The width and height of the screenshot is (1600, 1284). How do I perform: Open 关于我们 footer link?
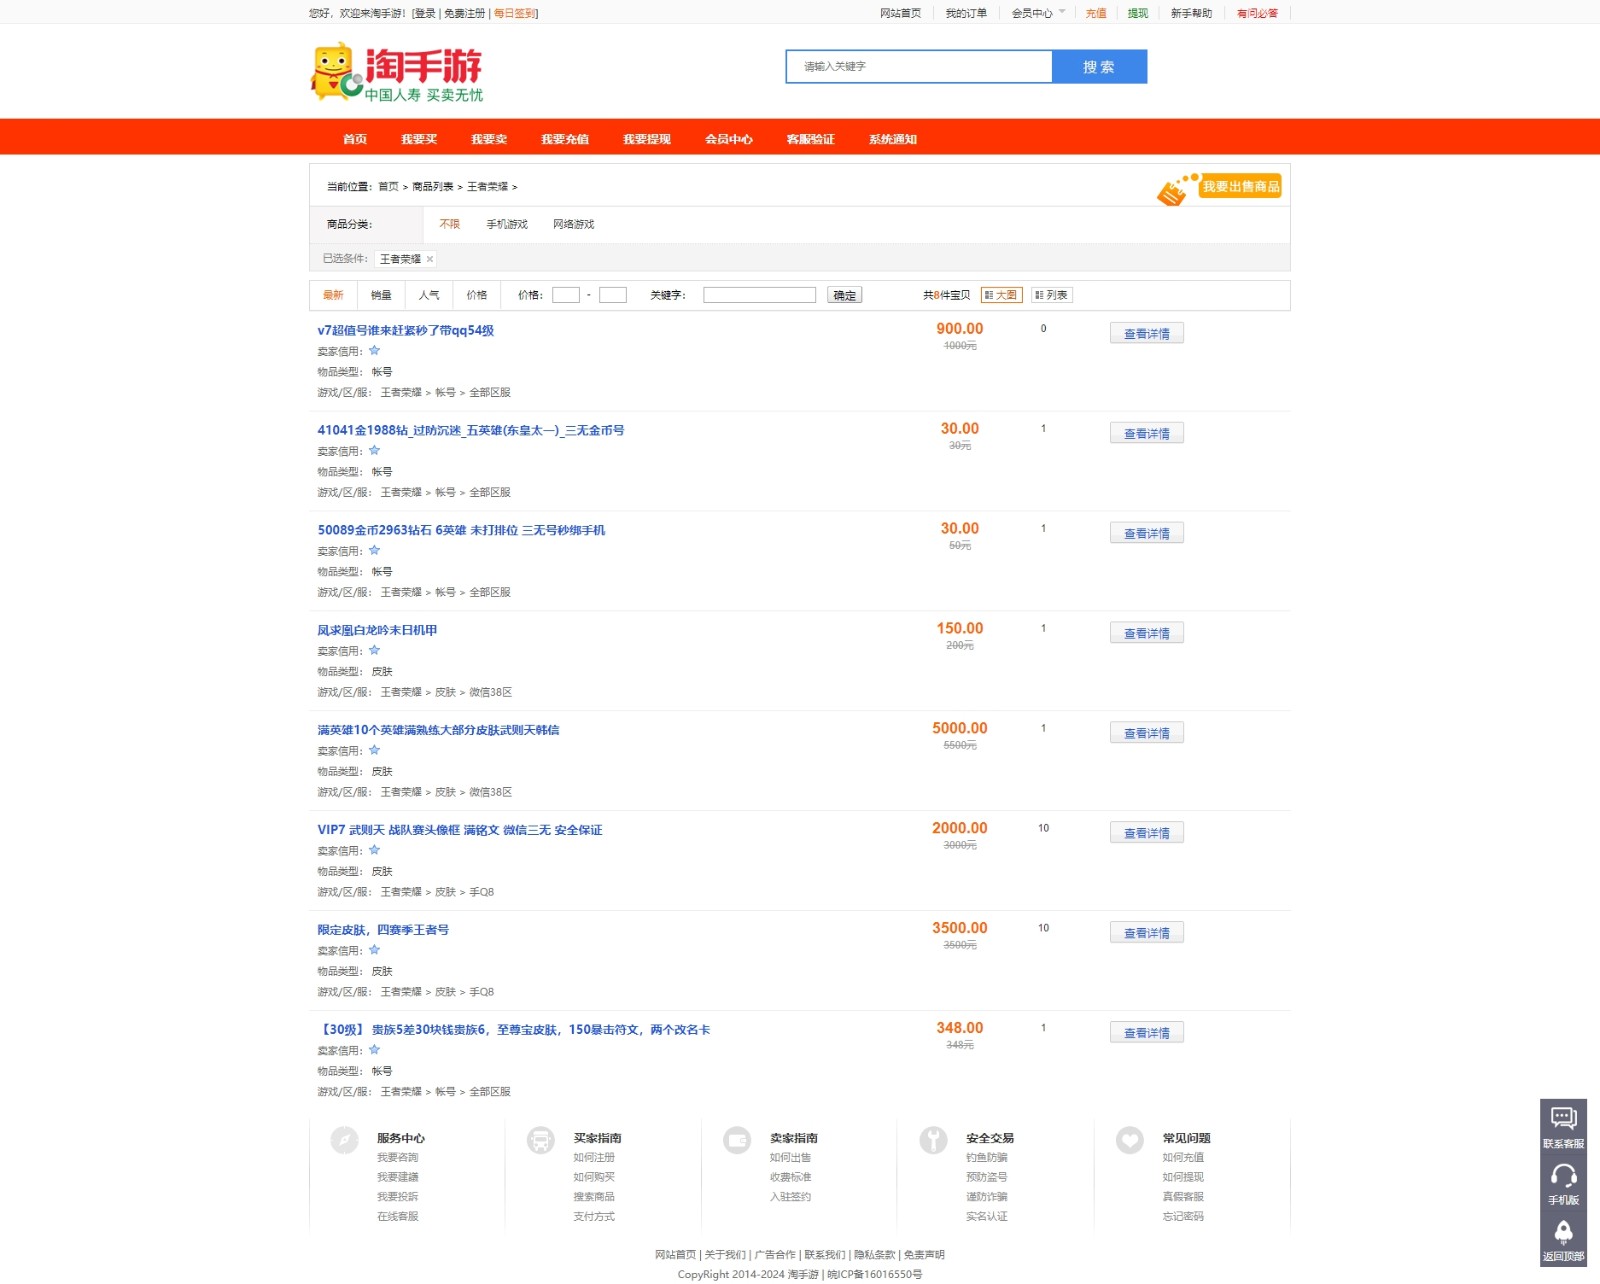[x=725, y=1255]
